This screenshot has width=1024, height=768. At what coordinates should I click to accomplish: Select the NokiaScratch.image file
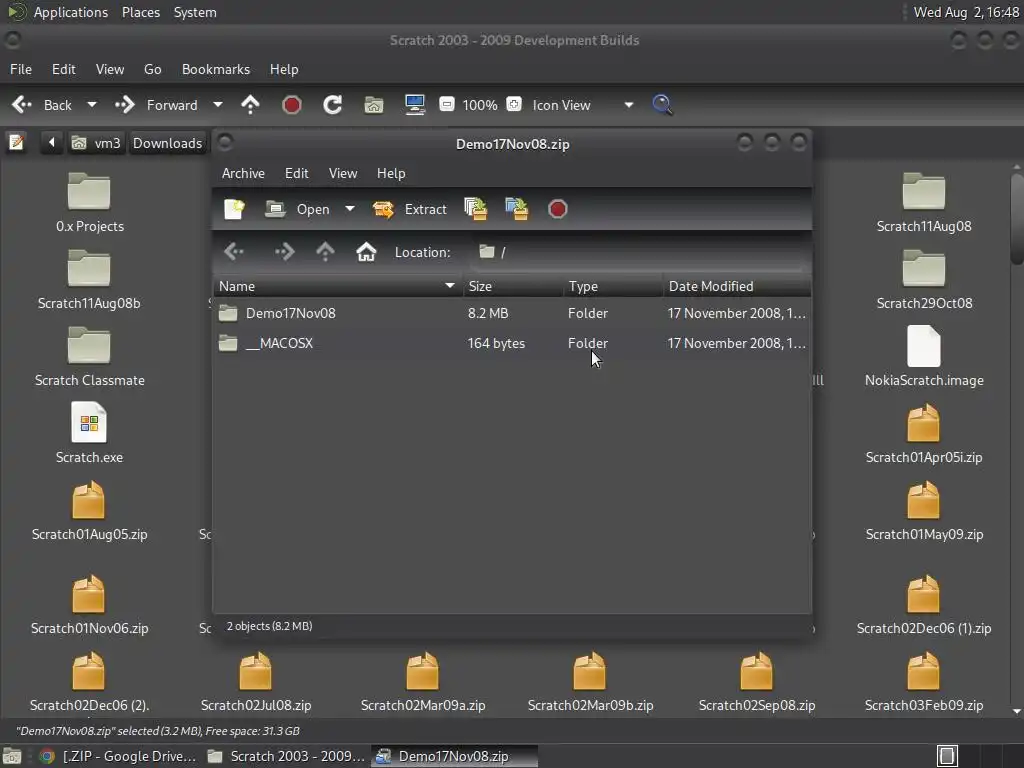tap(923, 357)
